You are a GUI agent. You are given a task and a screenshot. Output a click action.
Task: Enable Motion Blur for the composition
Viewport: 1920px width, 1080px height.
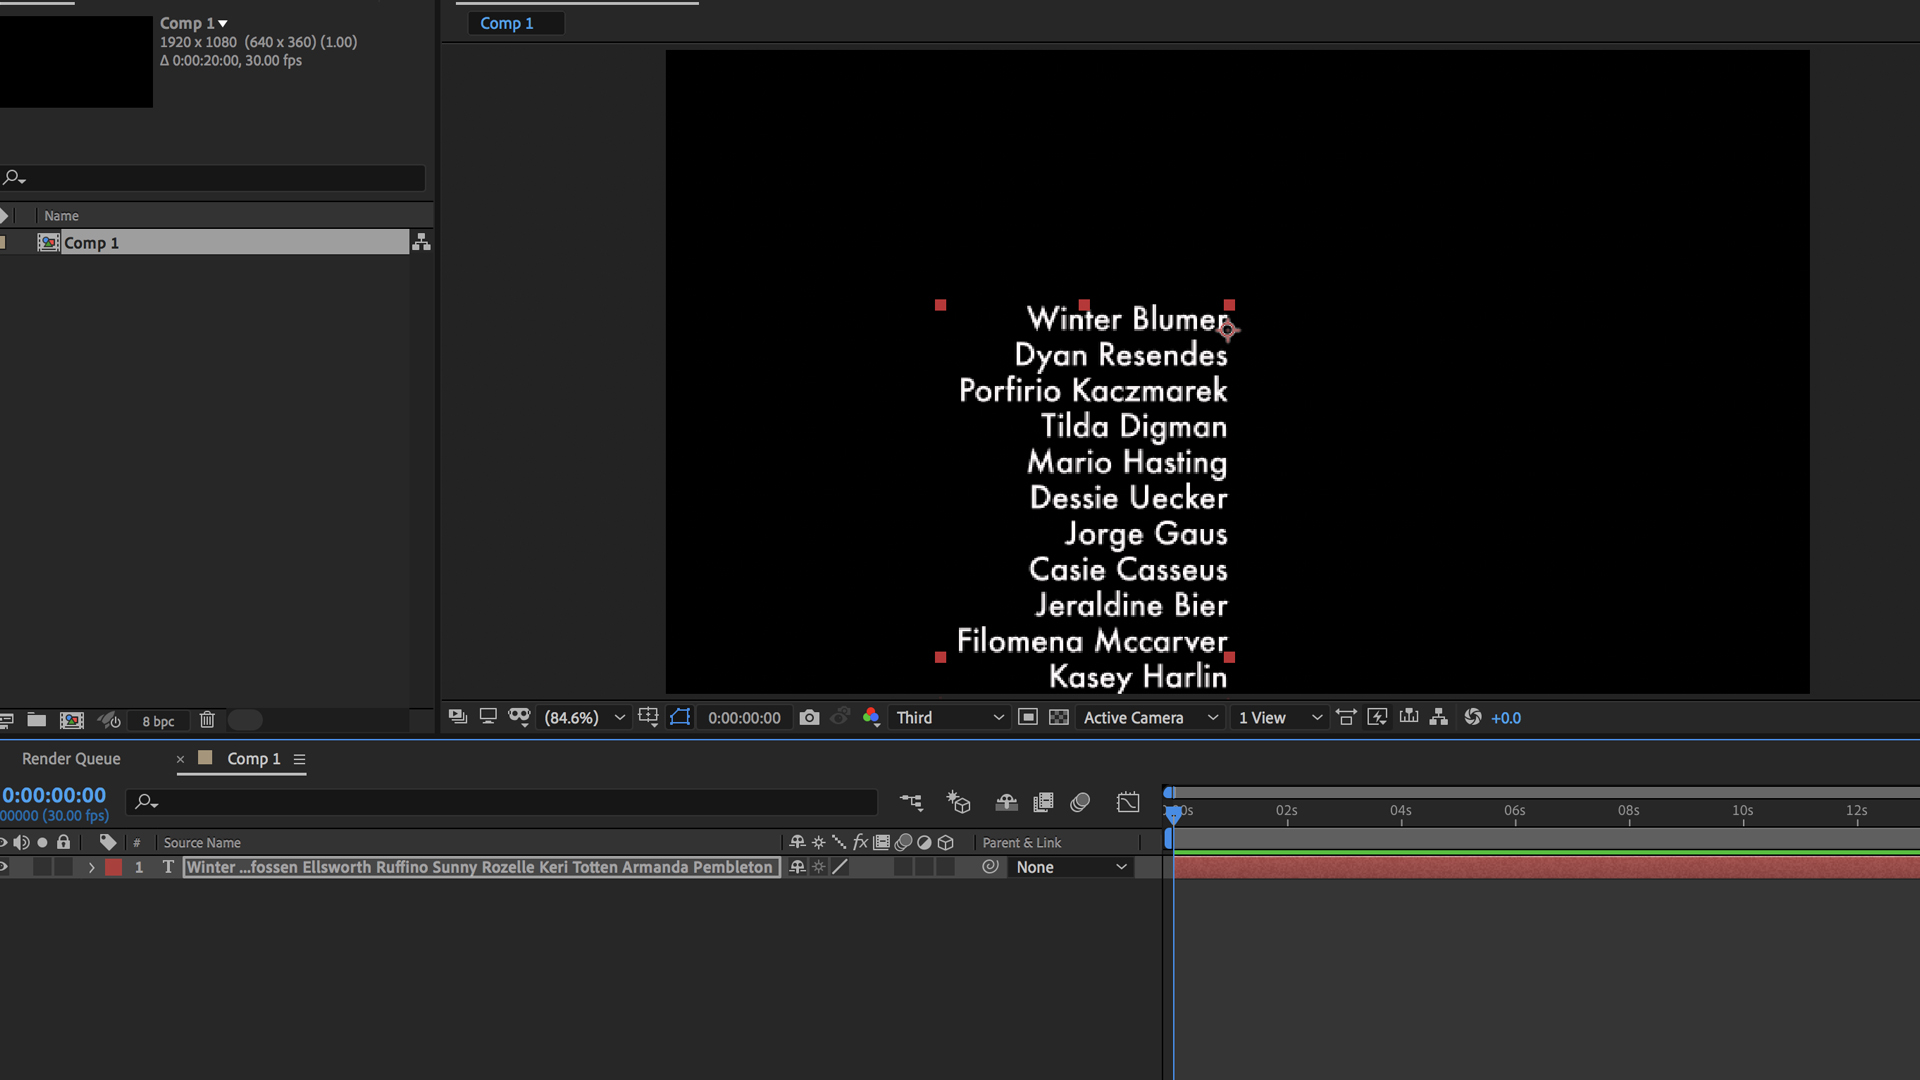tap(1080, 802)
